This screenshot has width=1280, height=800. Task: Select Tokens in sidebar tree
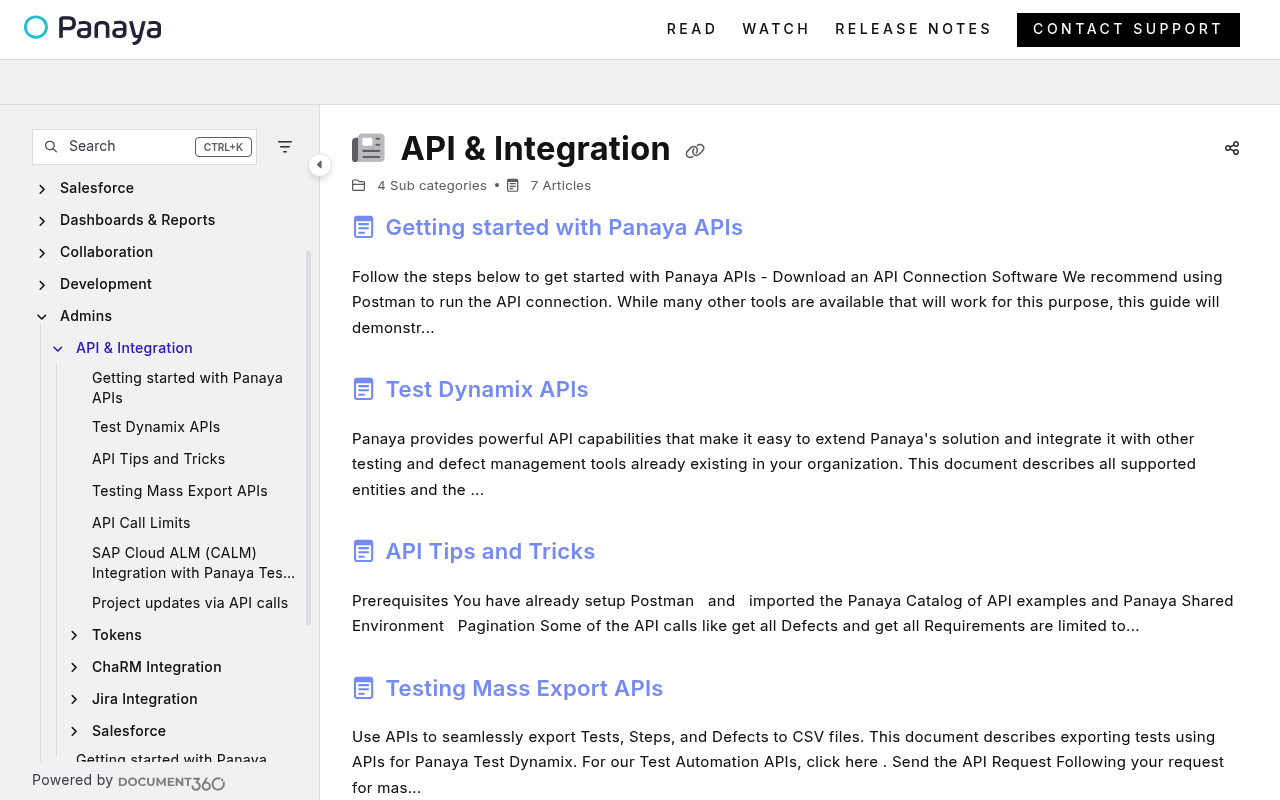coord(117,635)
